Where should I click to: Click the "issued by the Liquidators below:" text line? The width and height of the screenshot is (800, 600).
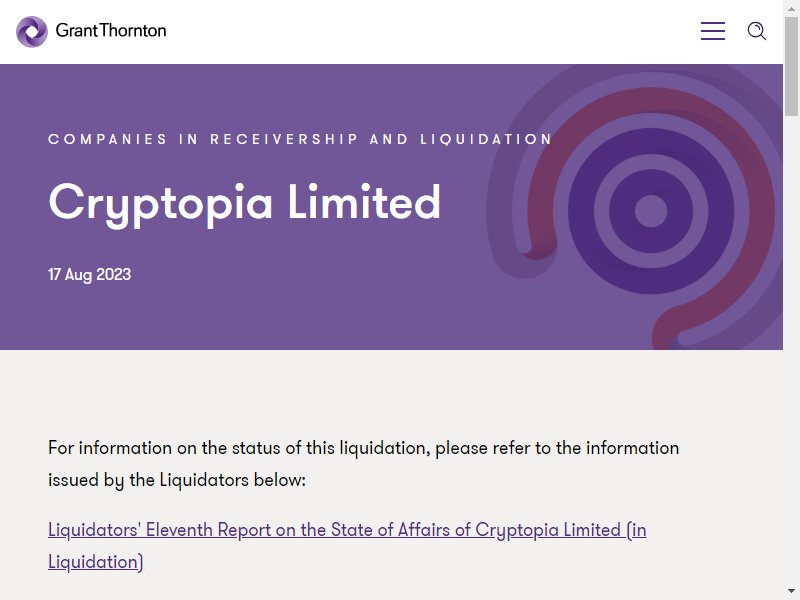(x=177, y=480)
